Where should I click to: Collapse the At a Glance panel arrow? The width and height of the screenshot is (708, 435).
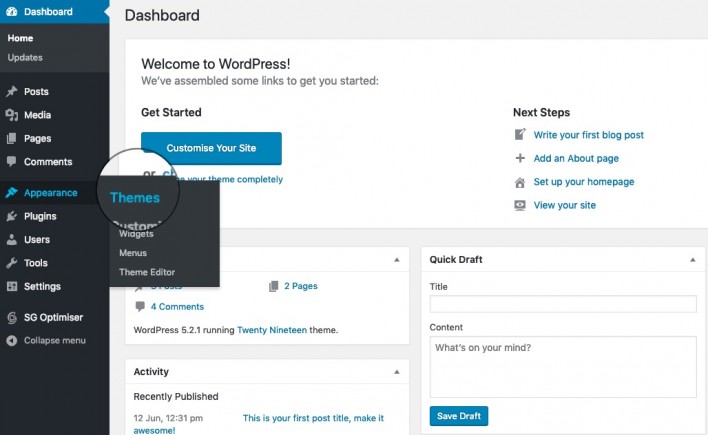(397, 260)
